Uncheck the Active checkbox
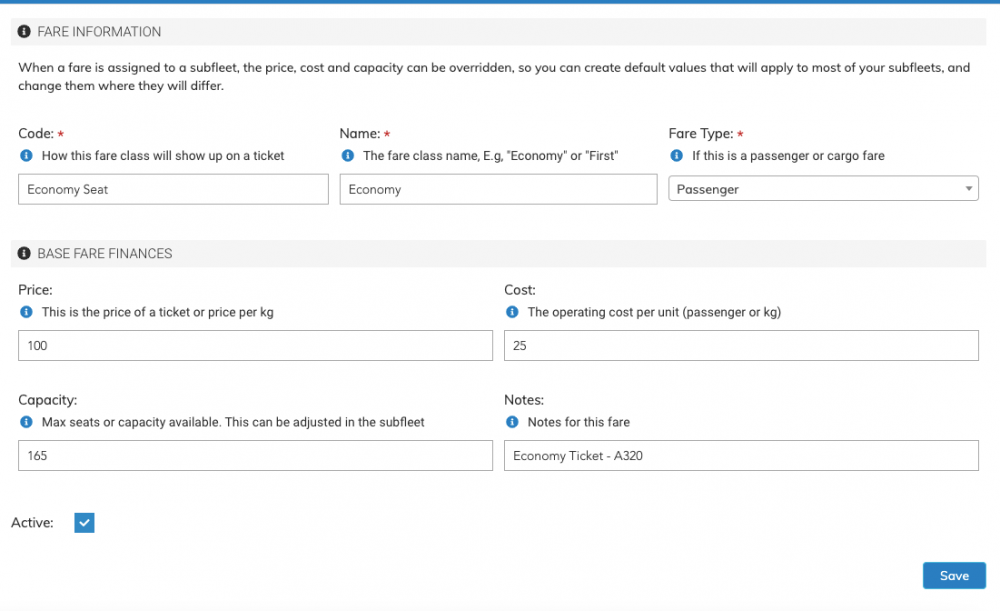 (x=84, y=523)
